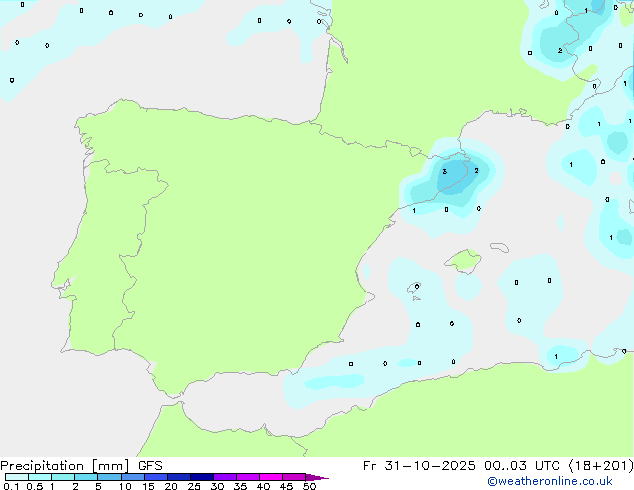The width and height of the screenshot is (634, 490).
Task: Click the legend scale label "0.1"
Action: click(x=11, y=486)
